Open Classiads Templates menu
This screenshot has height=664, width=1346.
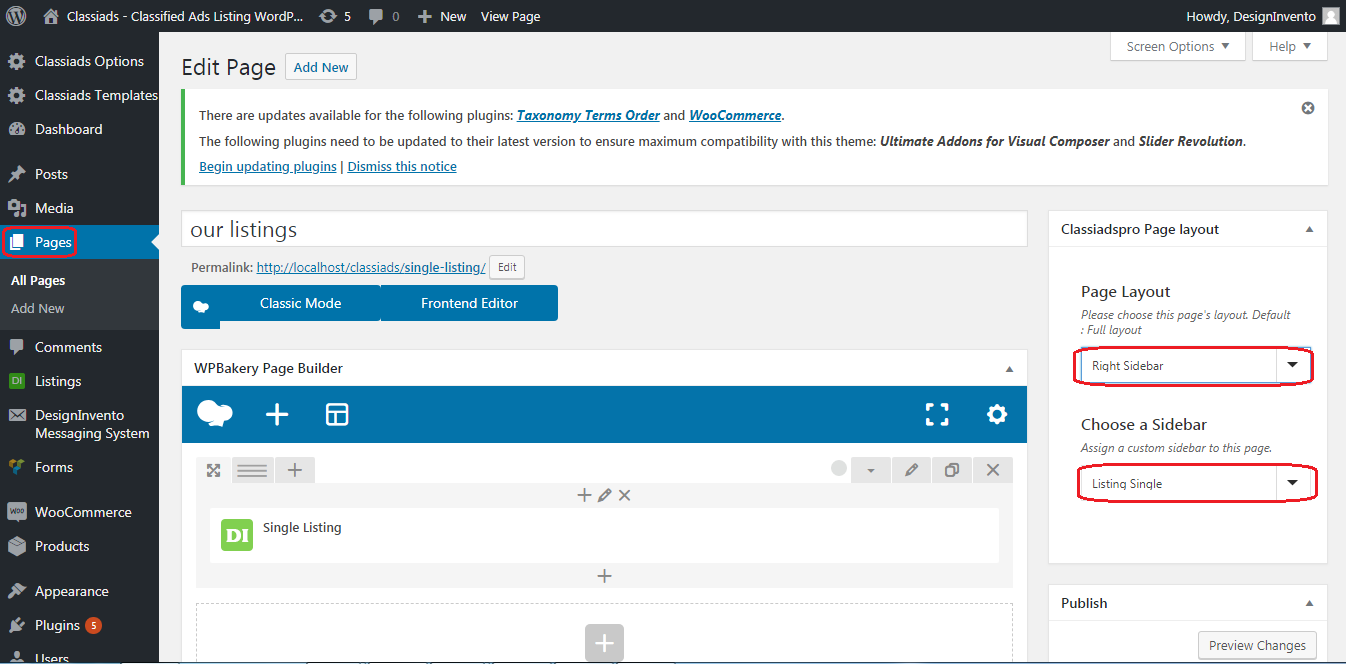tap(79, 95)
